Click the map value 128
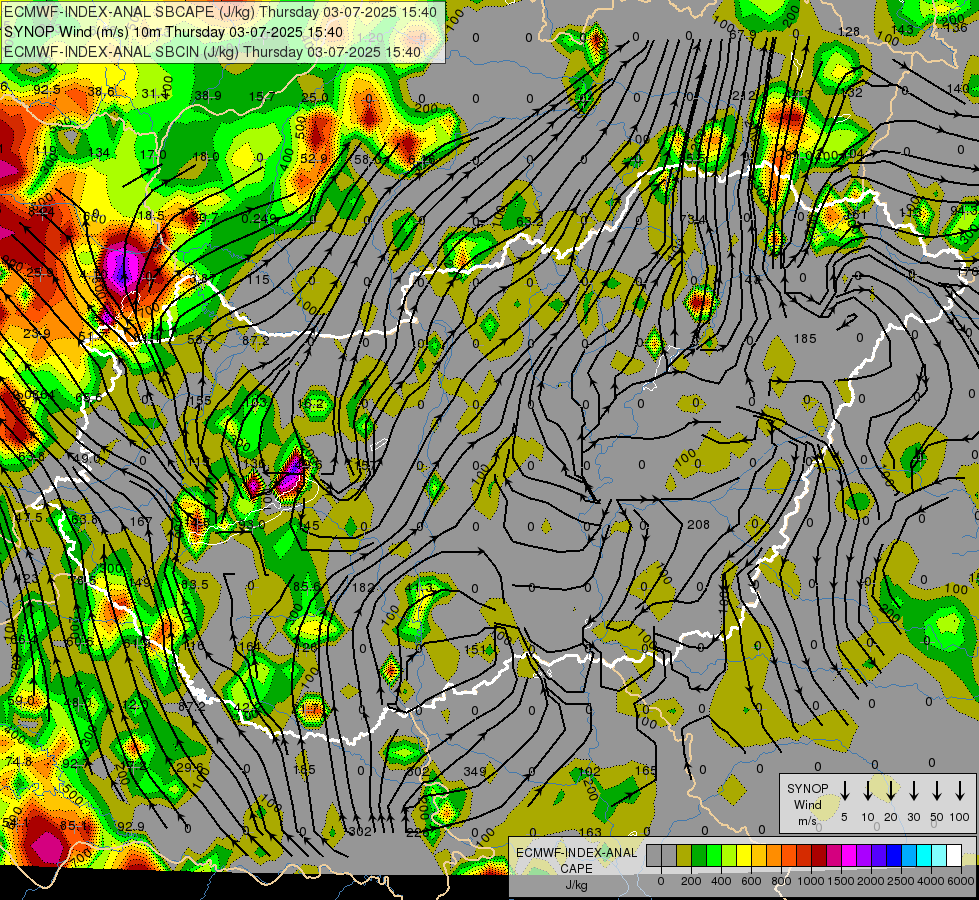 [x=849, y=32]
